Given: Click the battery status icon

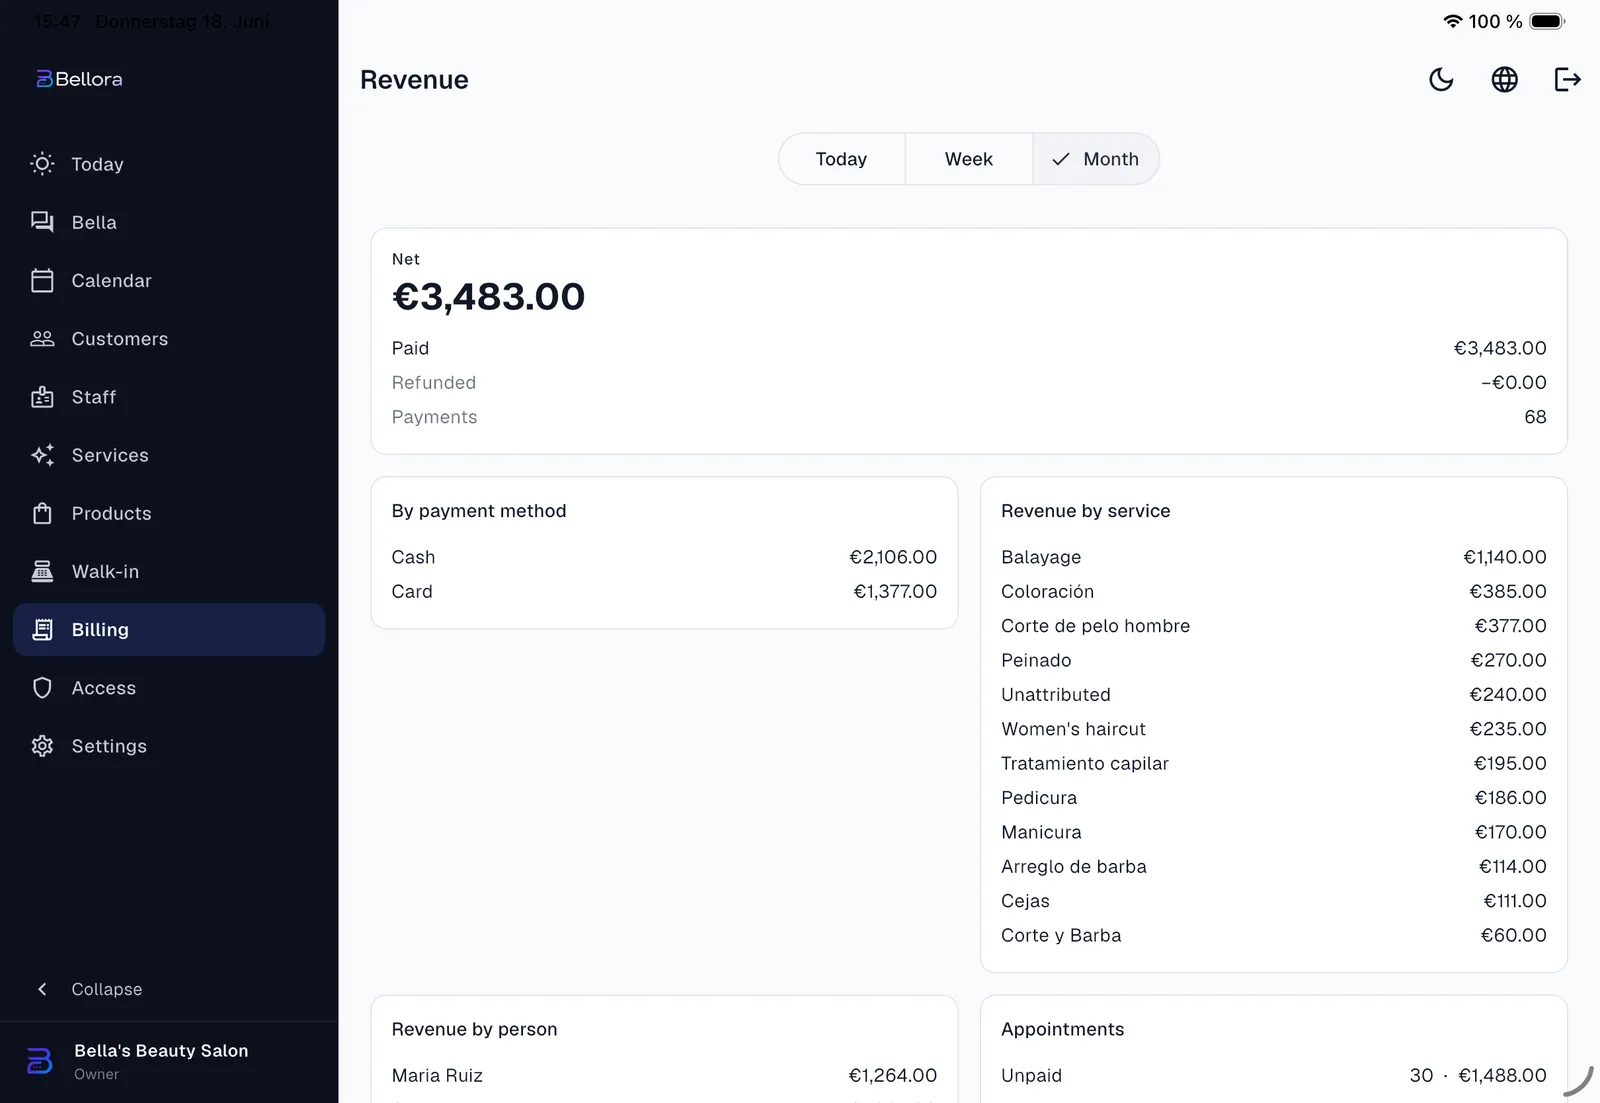Looking at the screenshot, I should point(1547,21).
